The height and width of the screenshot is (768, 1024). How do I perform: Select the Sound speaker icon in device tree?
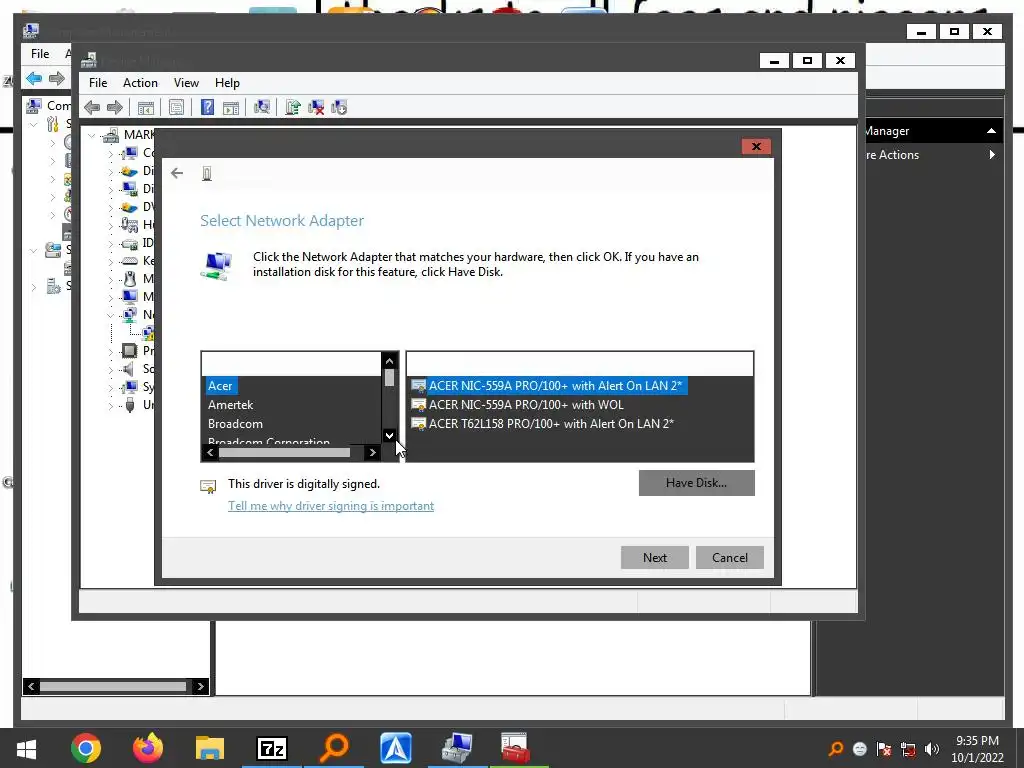pos(129,369)
